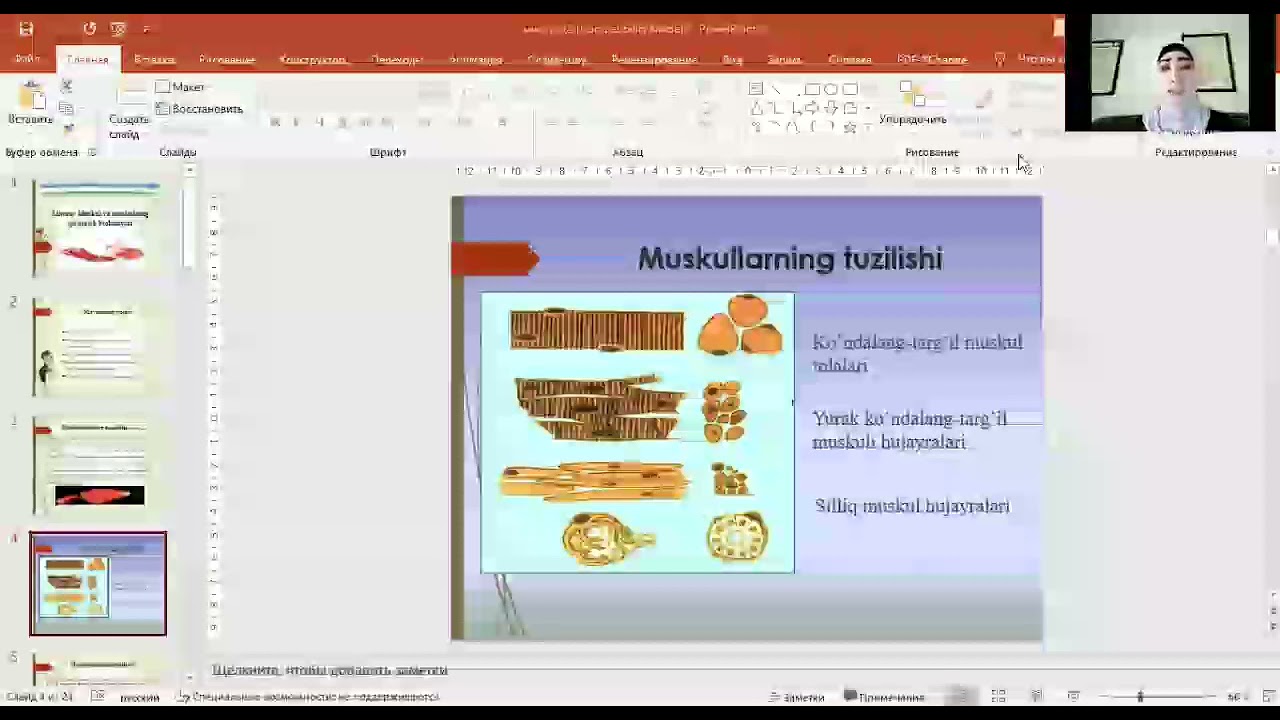1280x720 pixels.
Task: Select slide 1 thumbnail in the panel
Action: point(98,229)
